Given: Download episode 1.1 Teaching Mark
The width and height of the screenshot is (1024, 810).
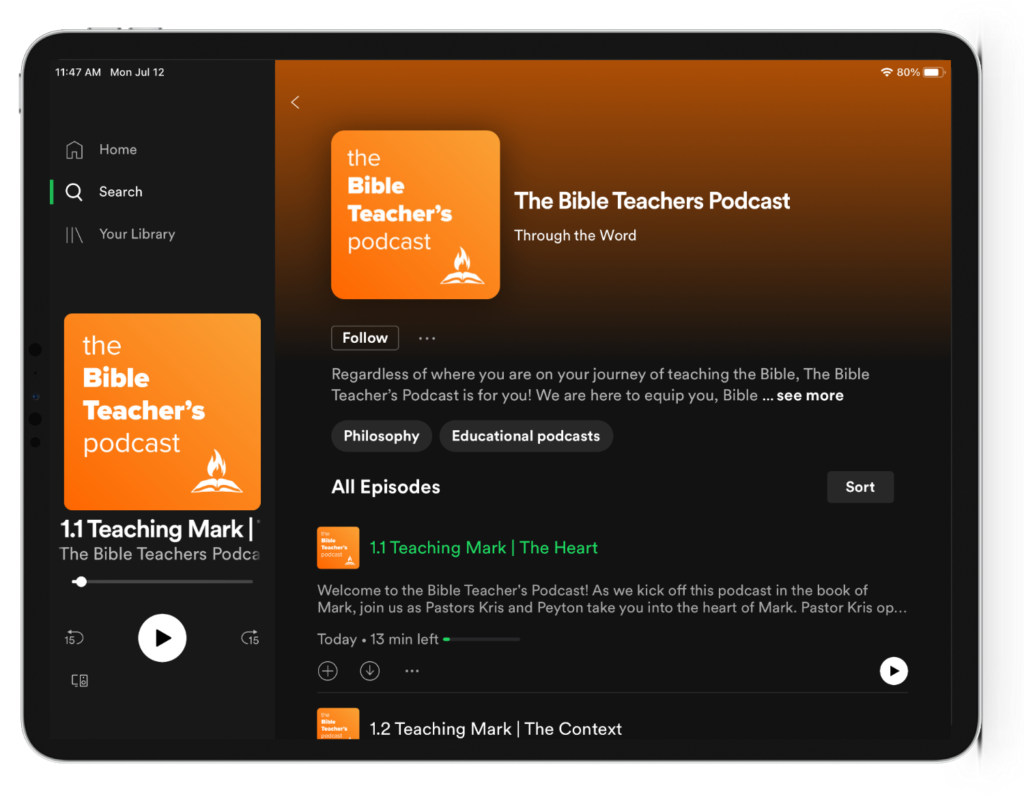Looking at the screenshot, I should pos(370,671).
